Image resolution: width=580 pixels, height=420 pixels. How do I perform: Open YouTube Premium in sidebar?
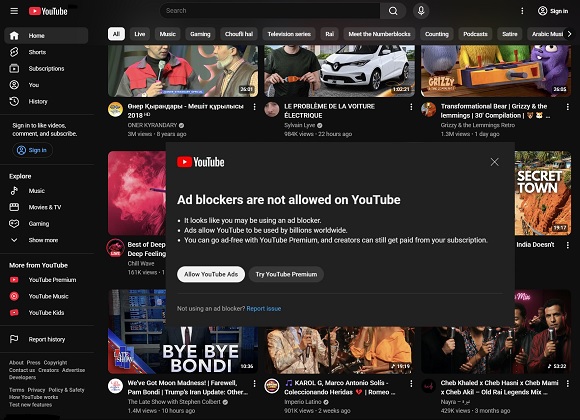click(x=46, y=280)
